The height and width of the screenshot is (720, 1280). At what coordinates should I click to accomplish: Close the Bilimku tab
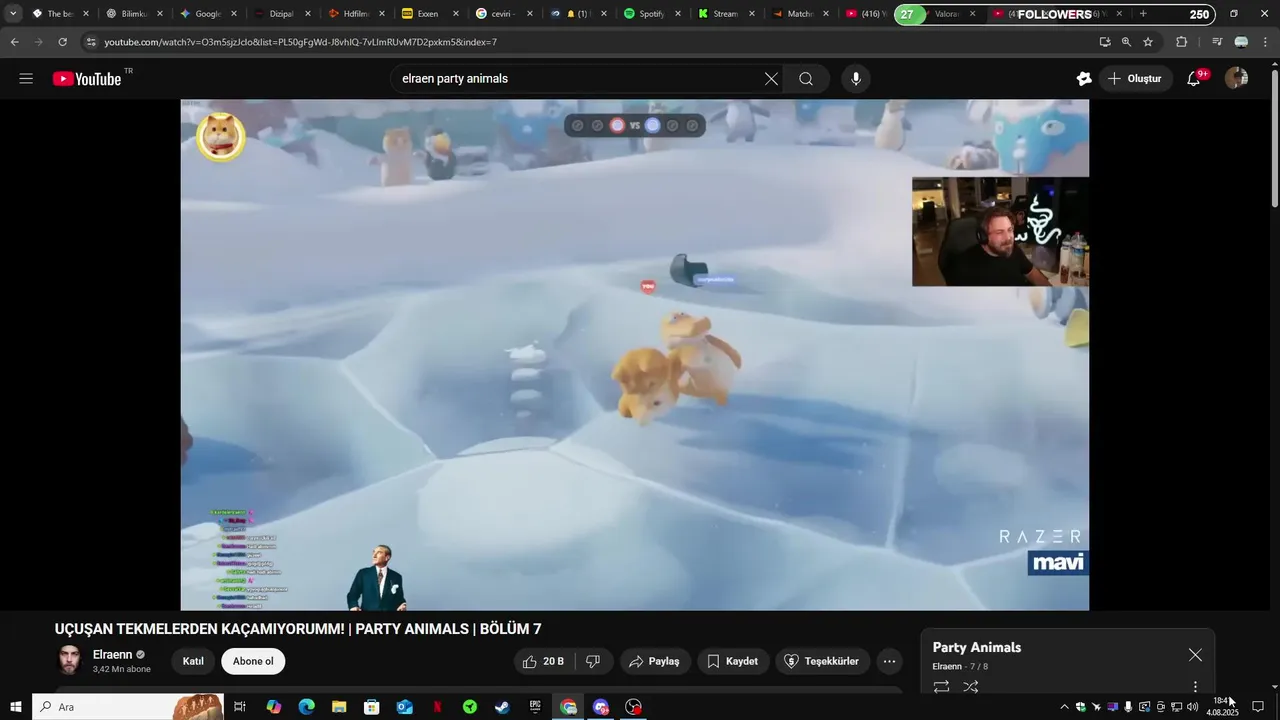(160, 14)
